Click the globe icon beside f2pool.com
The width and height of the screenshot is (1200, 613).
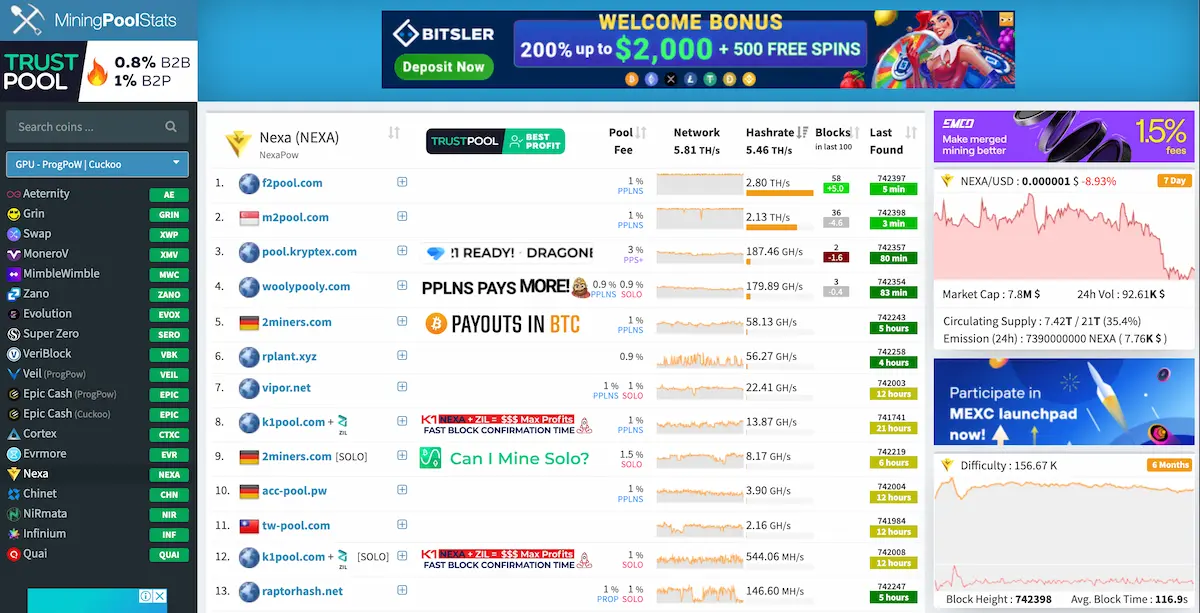click(249, 184)
